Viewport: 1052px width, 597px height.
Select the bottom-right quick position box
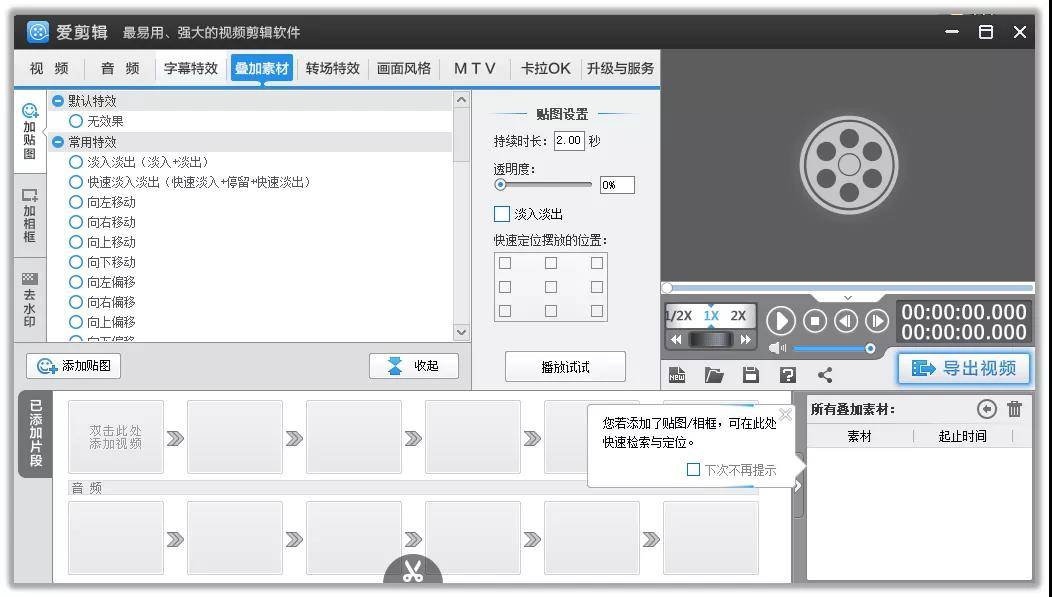pos(596,311)
